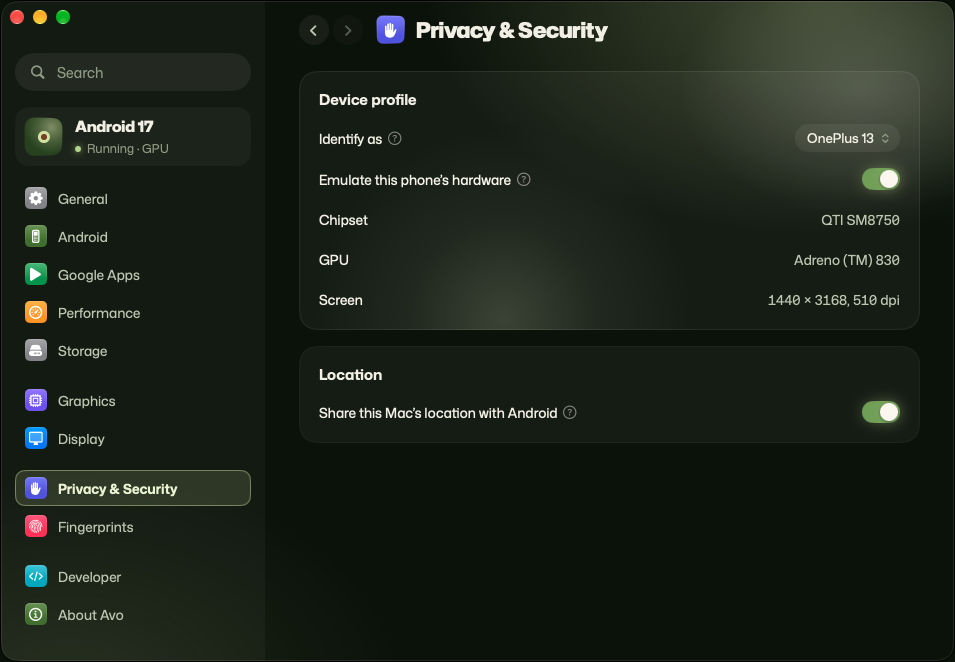
Task: Click the green zoom window button
Action: coord(63,17)
